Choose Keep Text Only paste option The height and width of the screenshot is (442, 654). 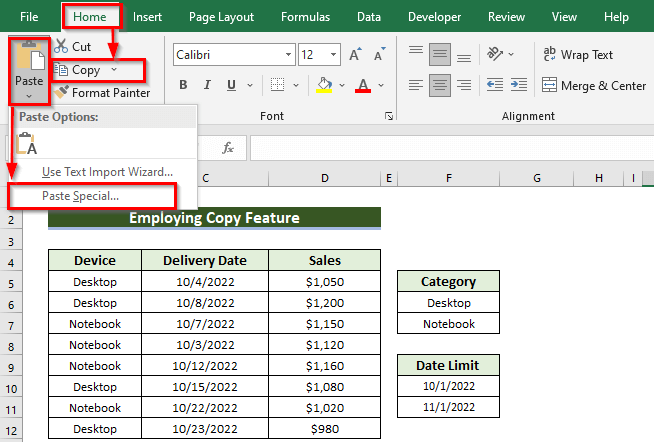(27, 142)
